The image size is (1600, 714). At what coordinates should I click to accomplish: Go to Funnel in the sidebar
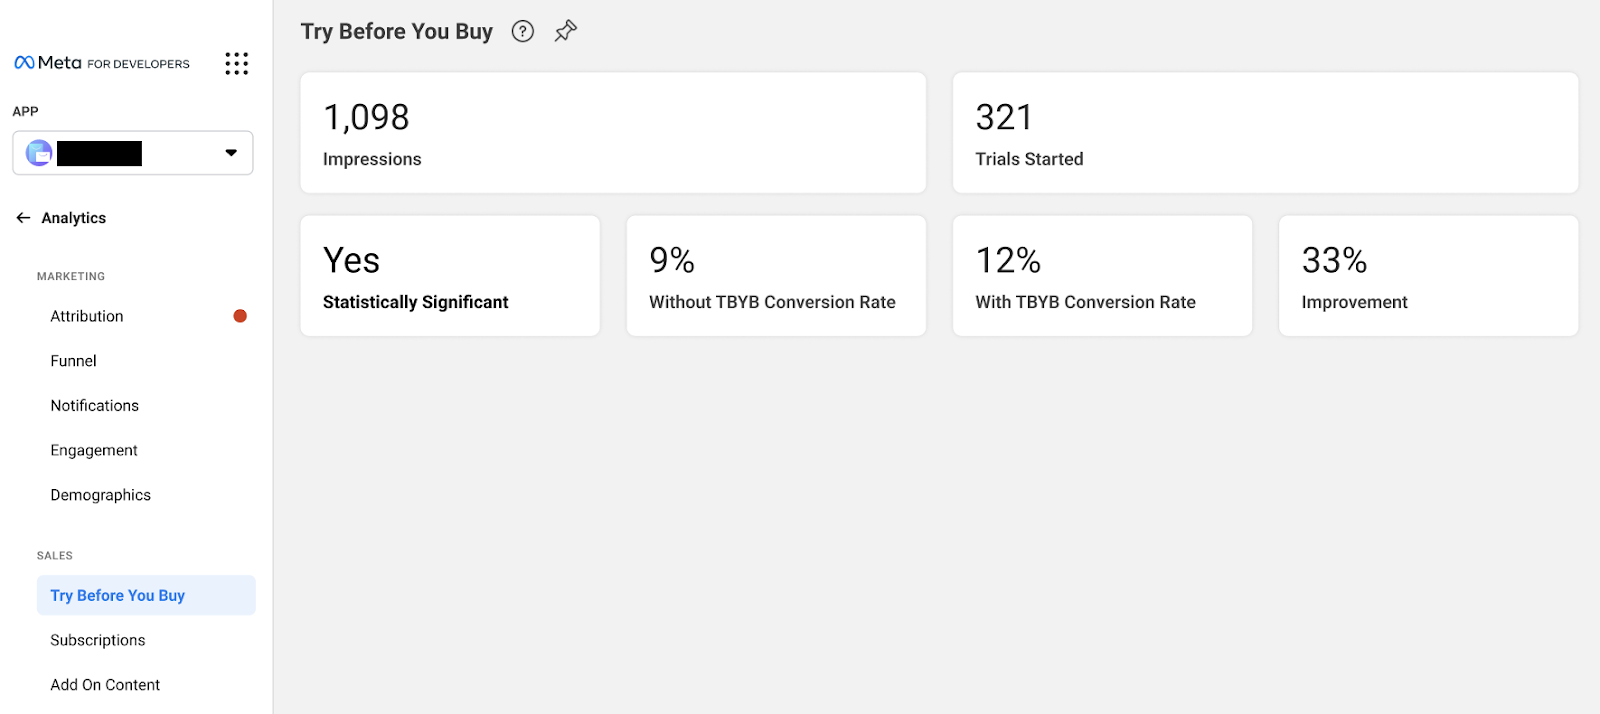[x=74, y=361]
